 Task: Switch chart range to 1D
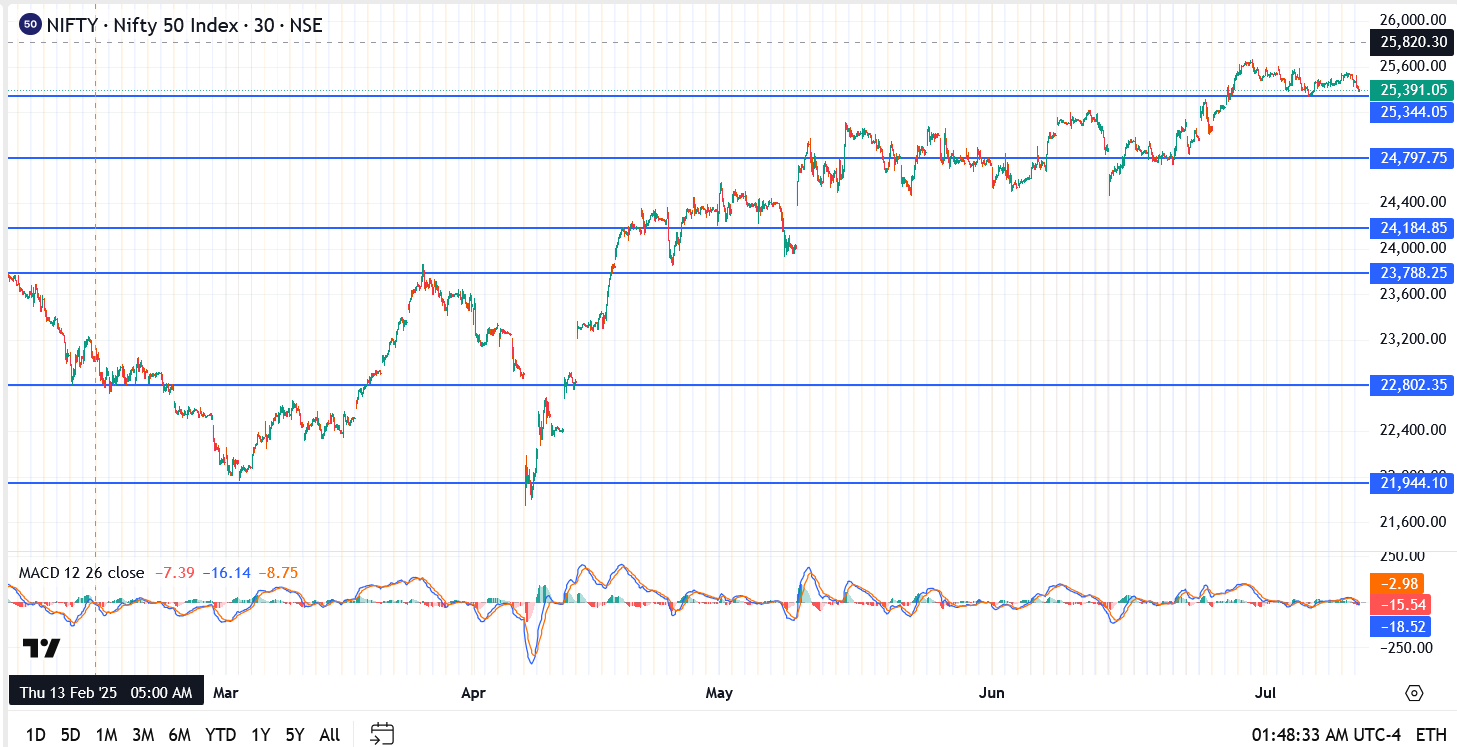[35, 735]
